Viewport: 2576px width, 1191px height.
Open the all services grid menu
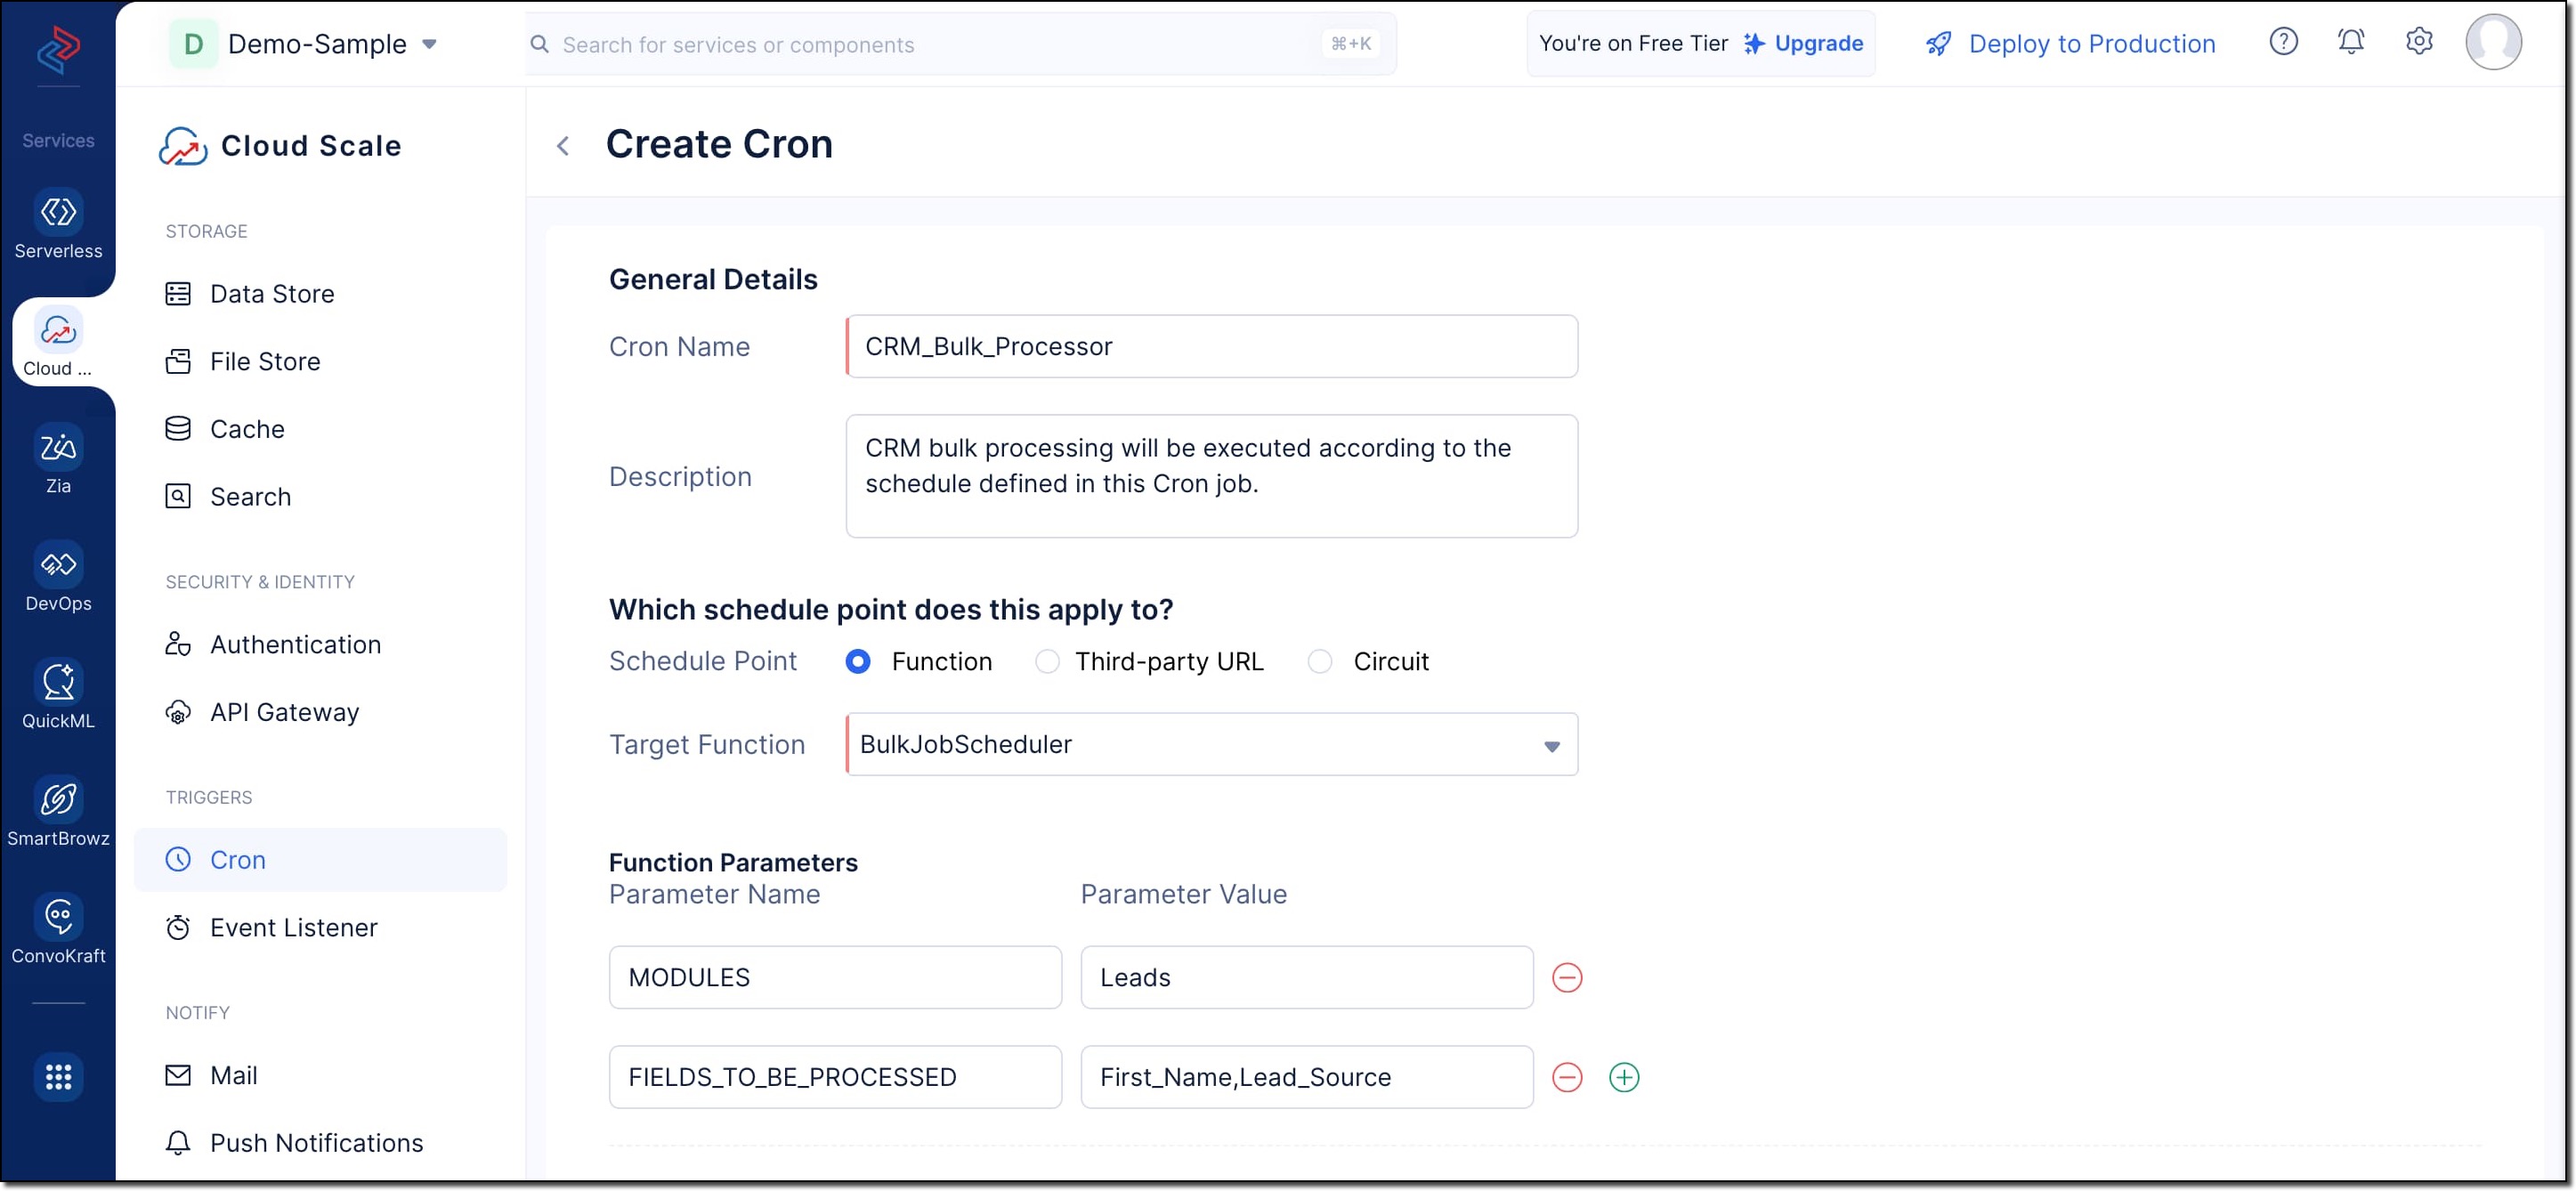[58, 1076]
